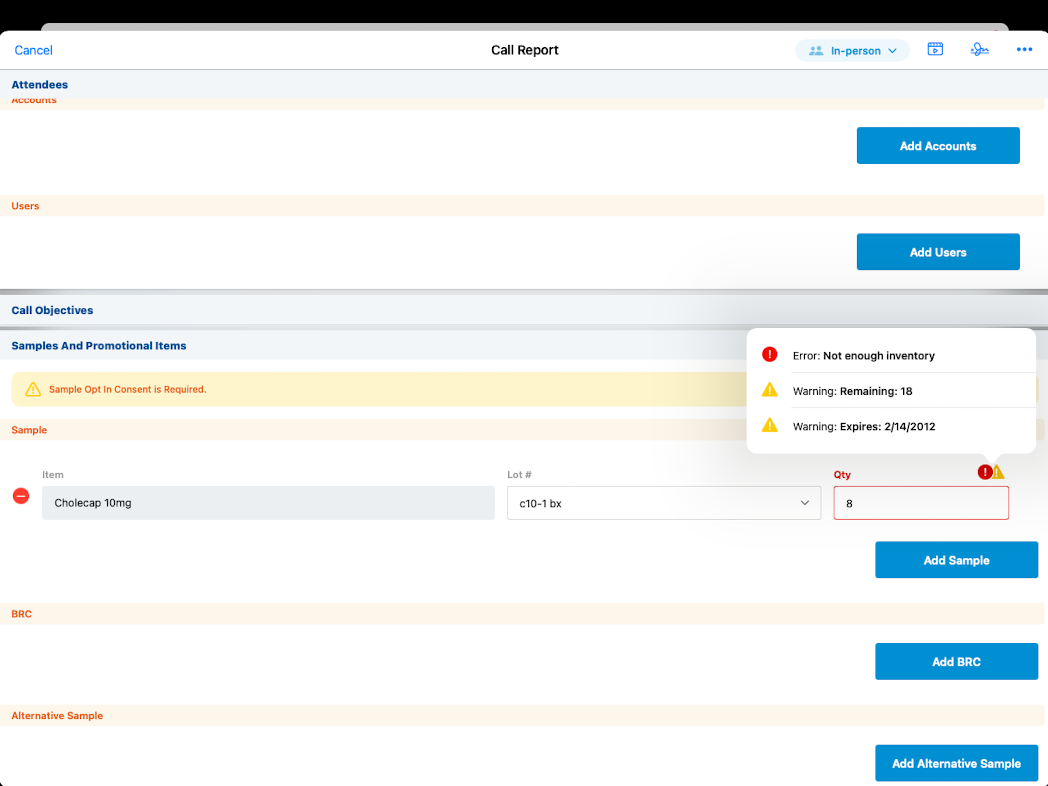This screenshot has width=1048, height=786.
Task: Remove the Cholecap 10mg sample row
Action: coord(21,496)
